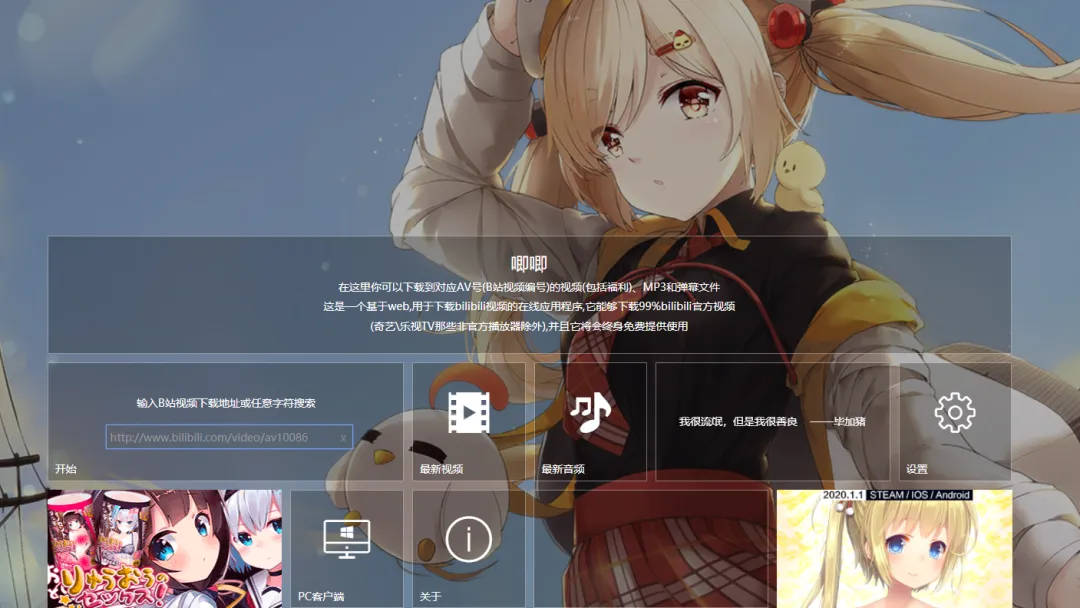The image size is (1080, 608).
Task: Focus the bilibili video URL input field
Action: [x=229, y=437]
